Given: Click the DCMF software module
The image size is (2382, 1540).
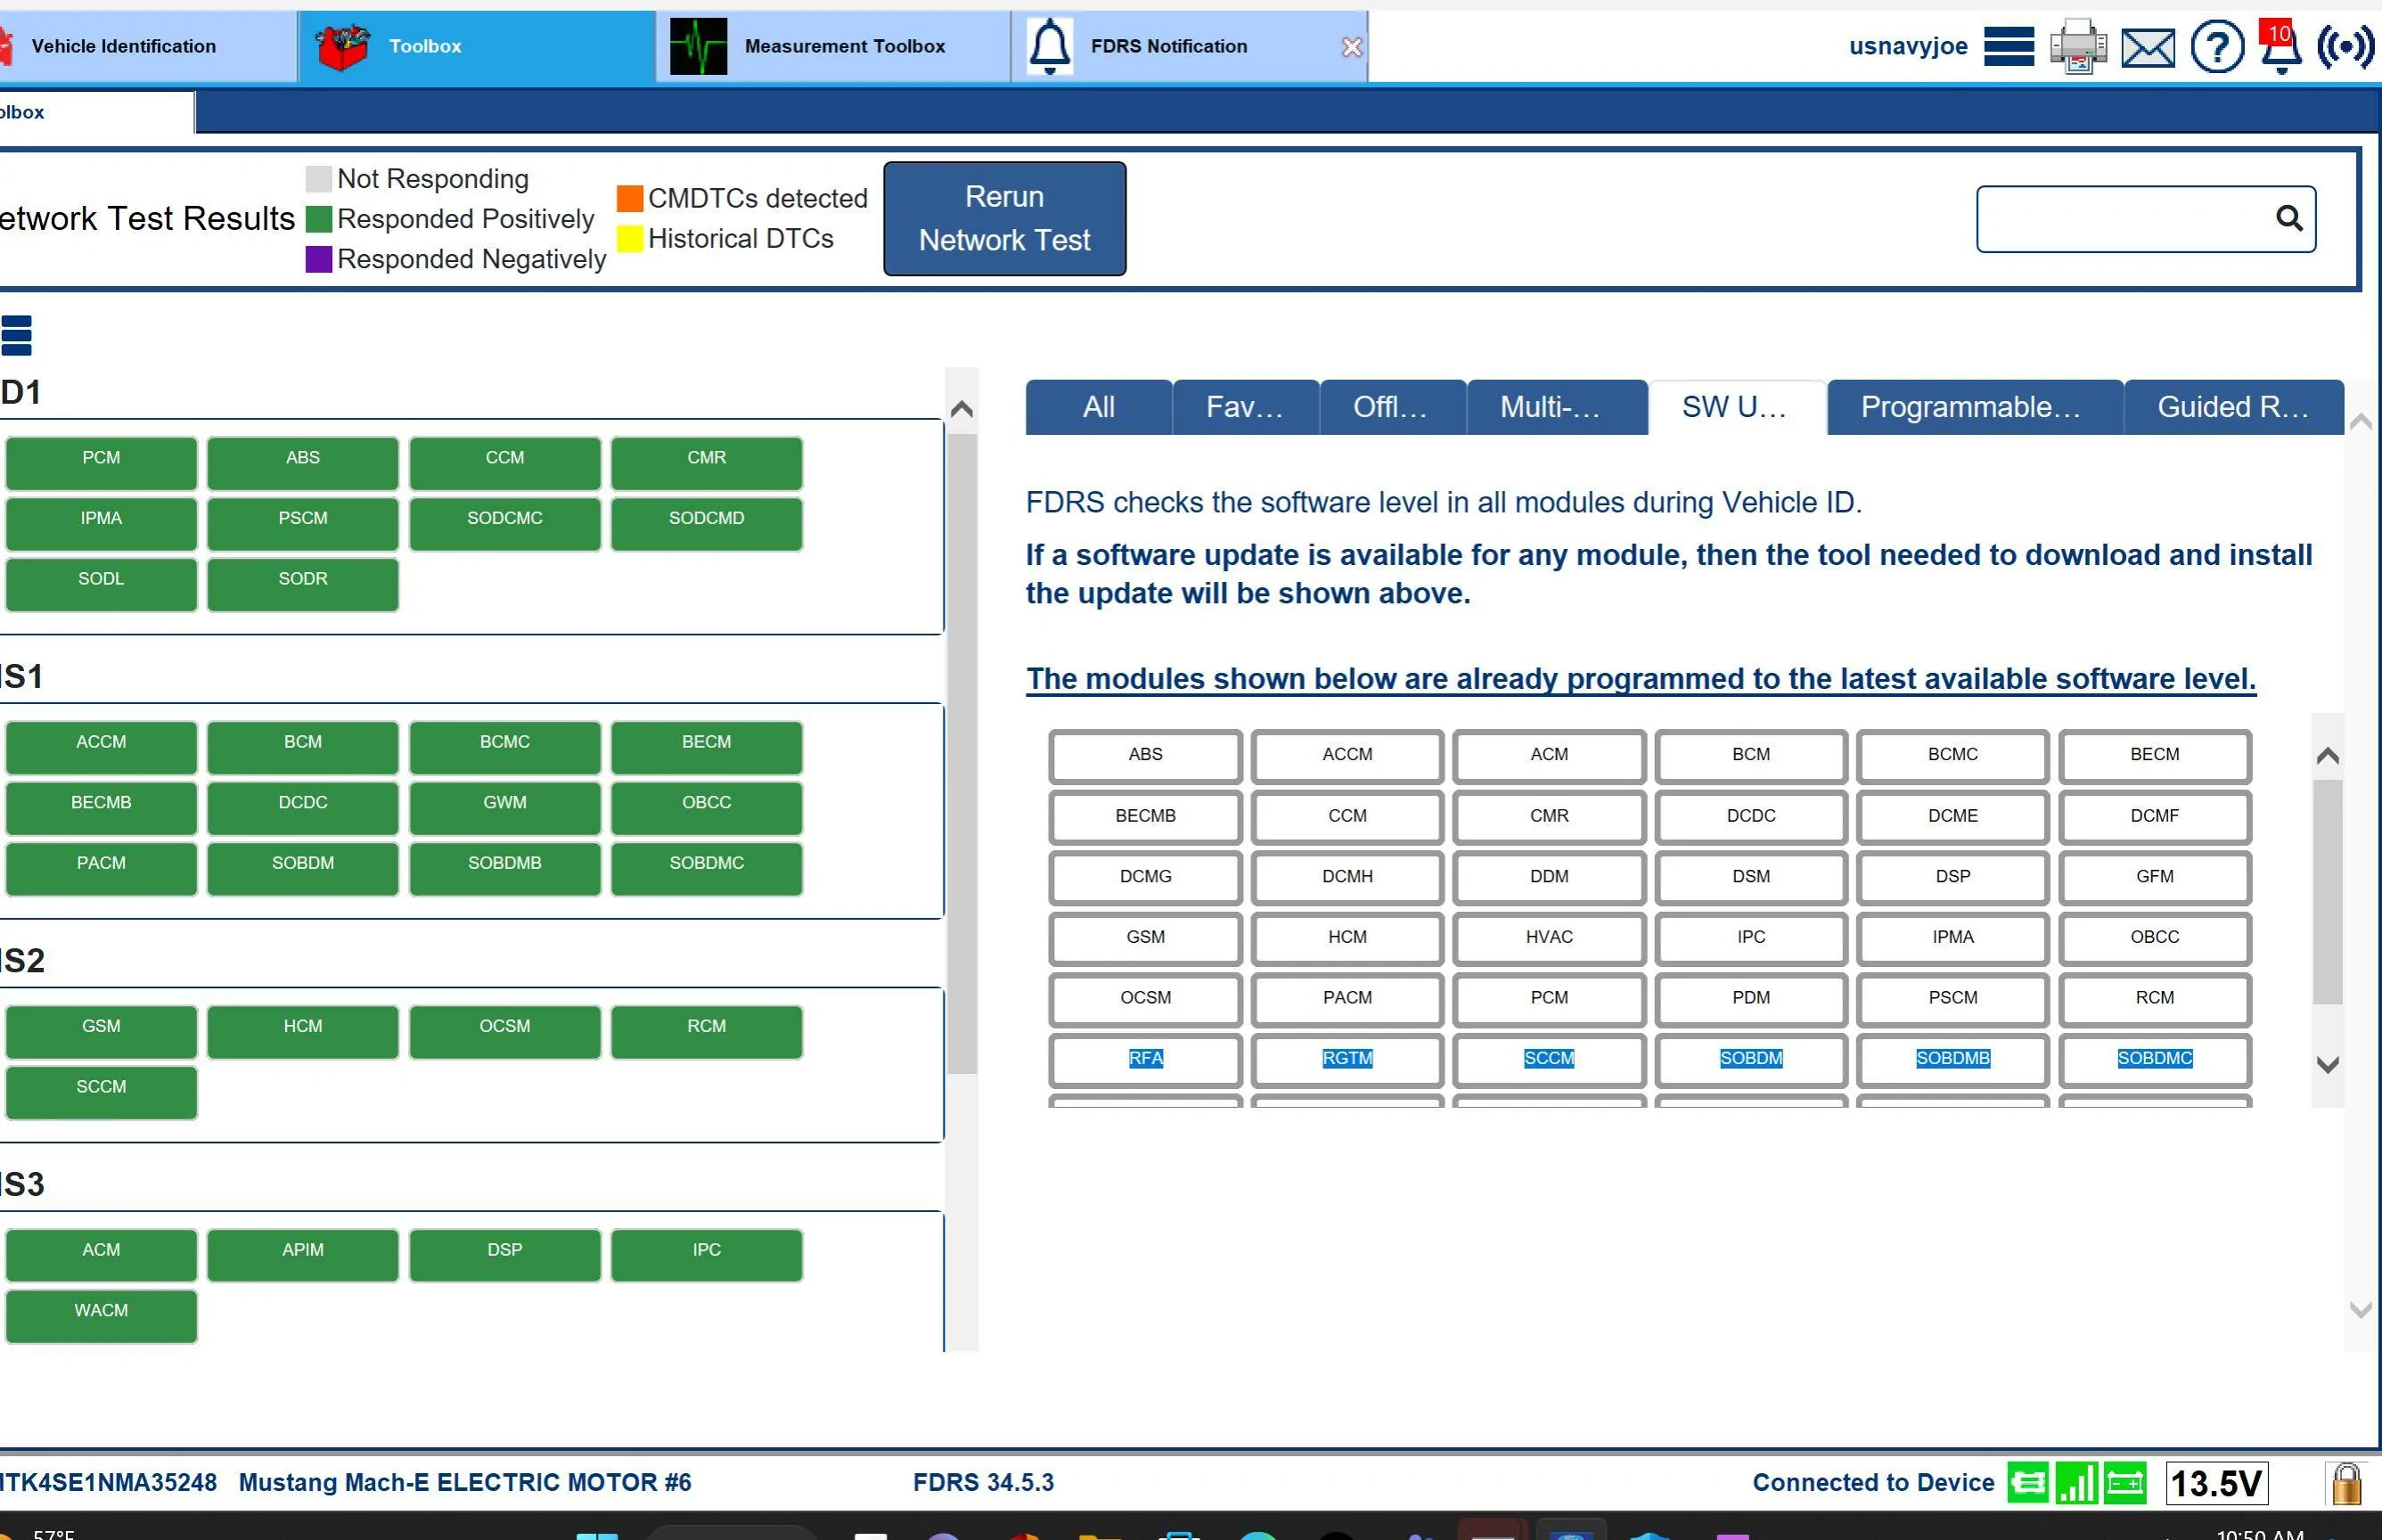Looking at the screenshot, I should pyautogui.click(x=2155, y=816).
